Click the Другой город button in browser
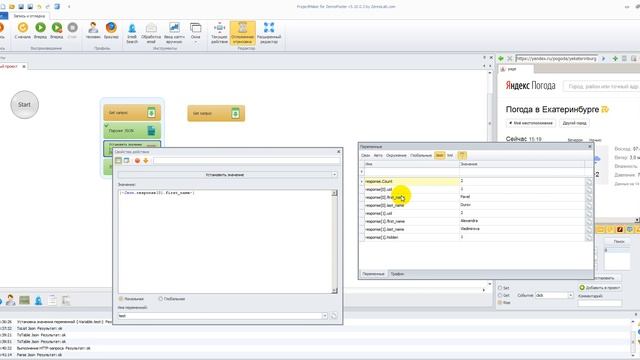Viewport: 640px width, 360px height. [x=575, y=123]
